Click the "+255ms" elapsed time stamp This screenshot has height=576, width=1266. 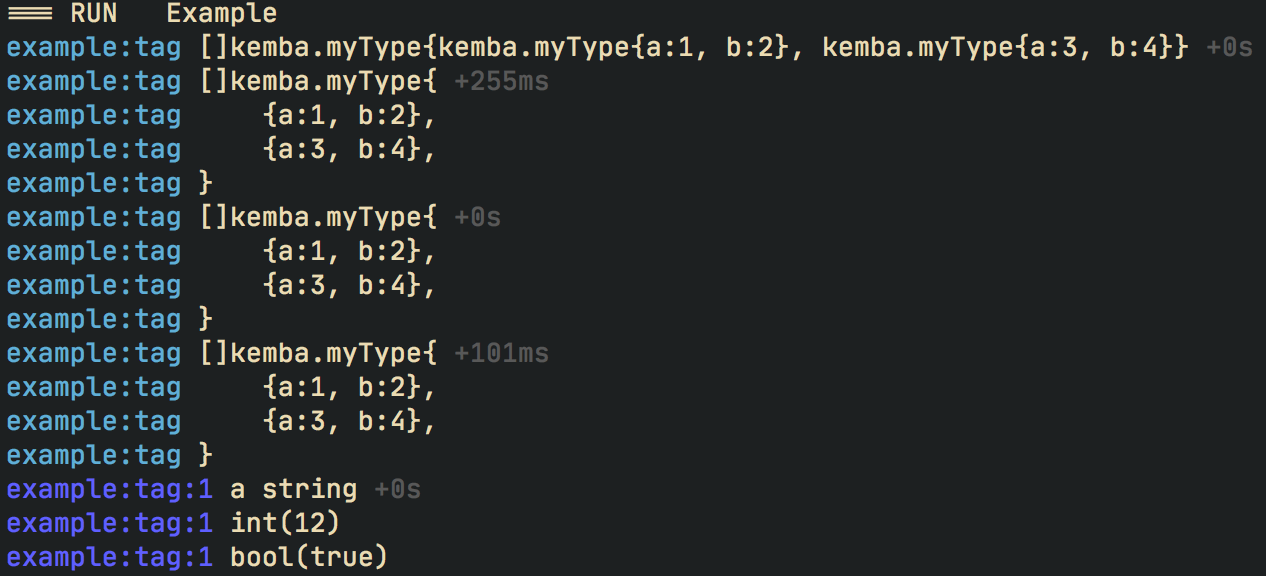click(501, 81)
